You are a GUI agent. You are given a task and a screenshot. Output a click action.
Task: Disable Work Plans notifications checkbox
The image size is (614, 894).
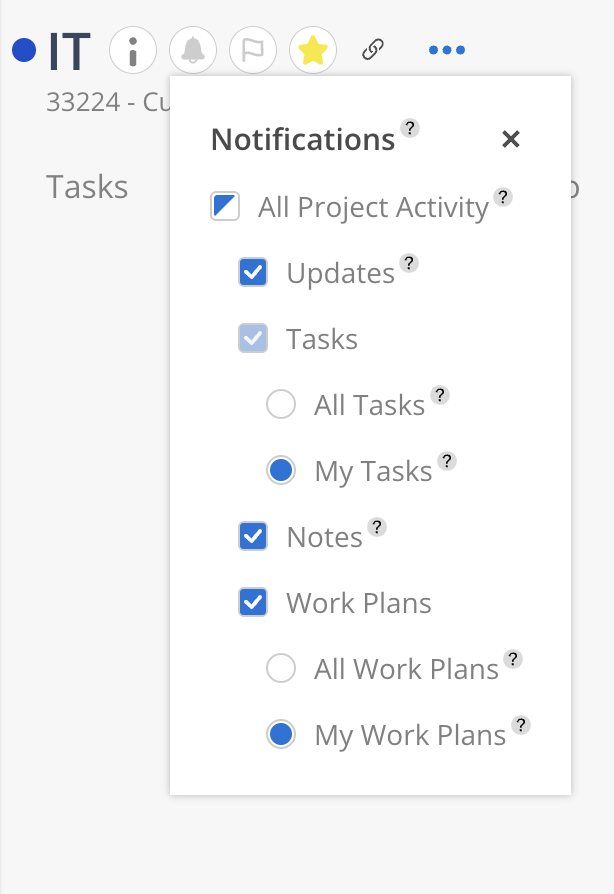click(x=253, y=602)
